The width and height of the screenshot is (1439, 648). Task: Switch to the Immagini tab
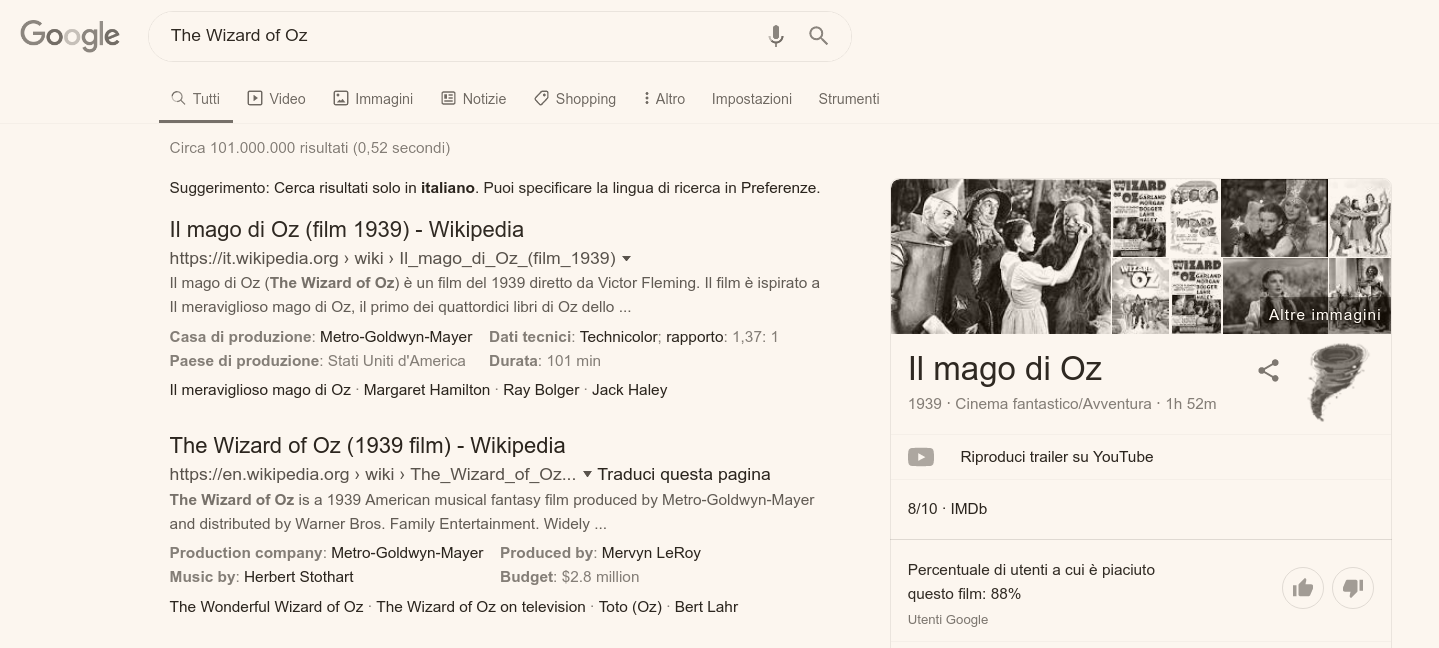(373, 99)
